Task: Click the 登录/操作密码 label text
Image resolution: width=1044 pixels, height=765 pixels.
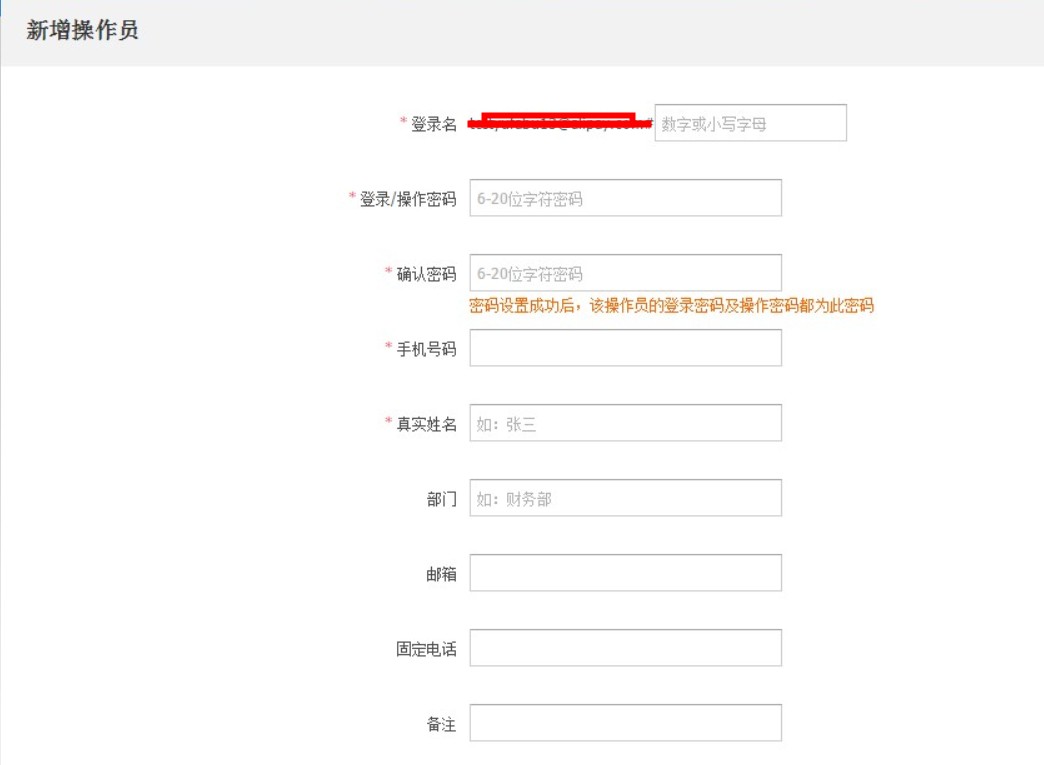Action: 408,199
